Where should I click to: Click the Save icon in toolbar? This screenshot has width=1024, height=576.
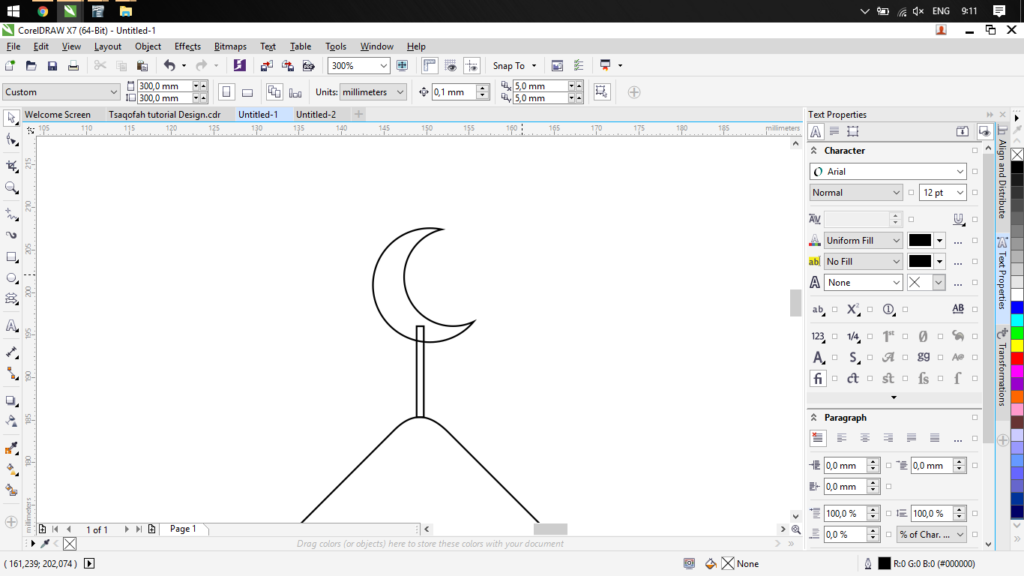click(52, 66)
